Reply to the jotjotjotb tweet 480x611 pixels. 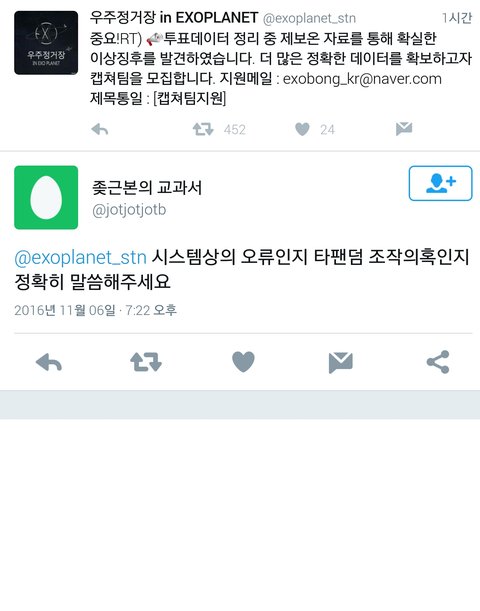(49, 362)
